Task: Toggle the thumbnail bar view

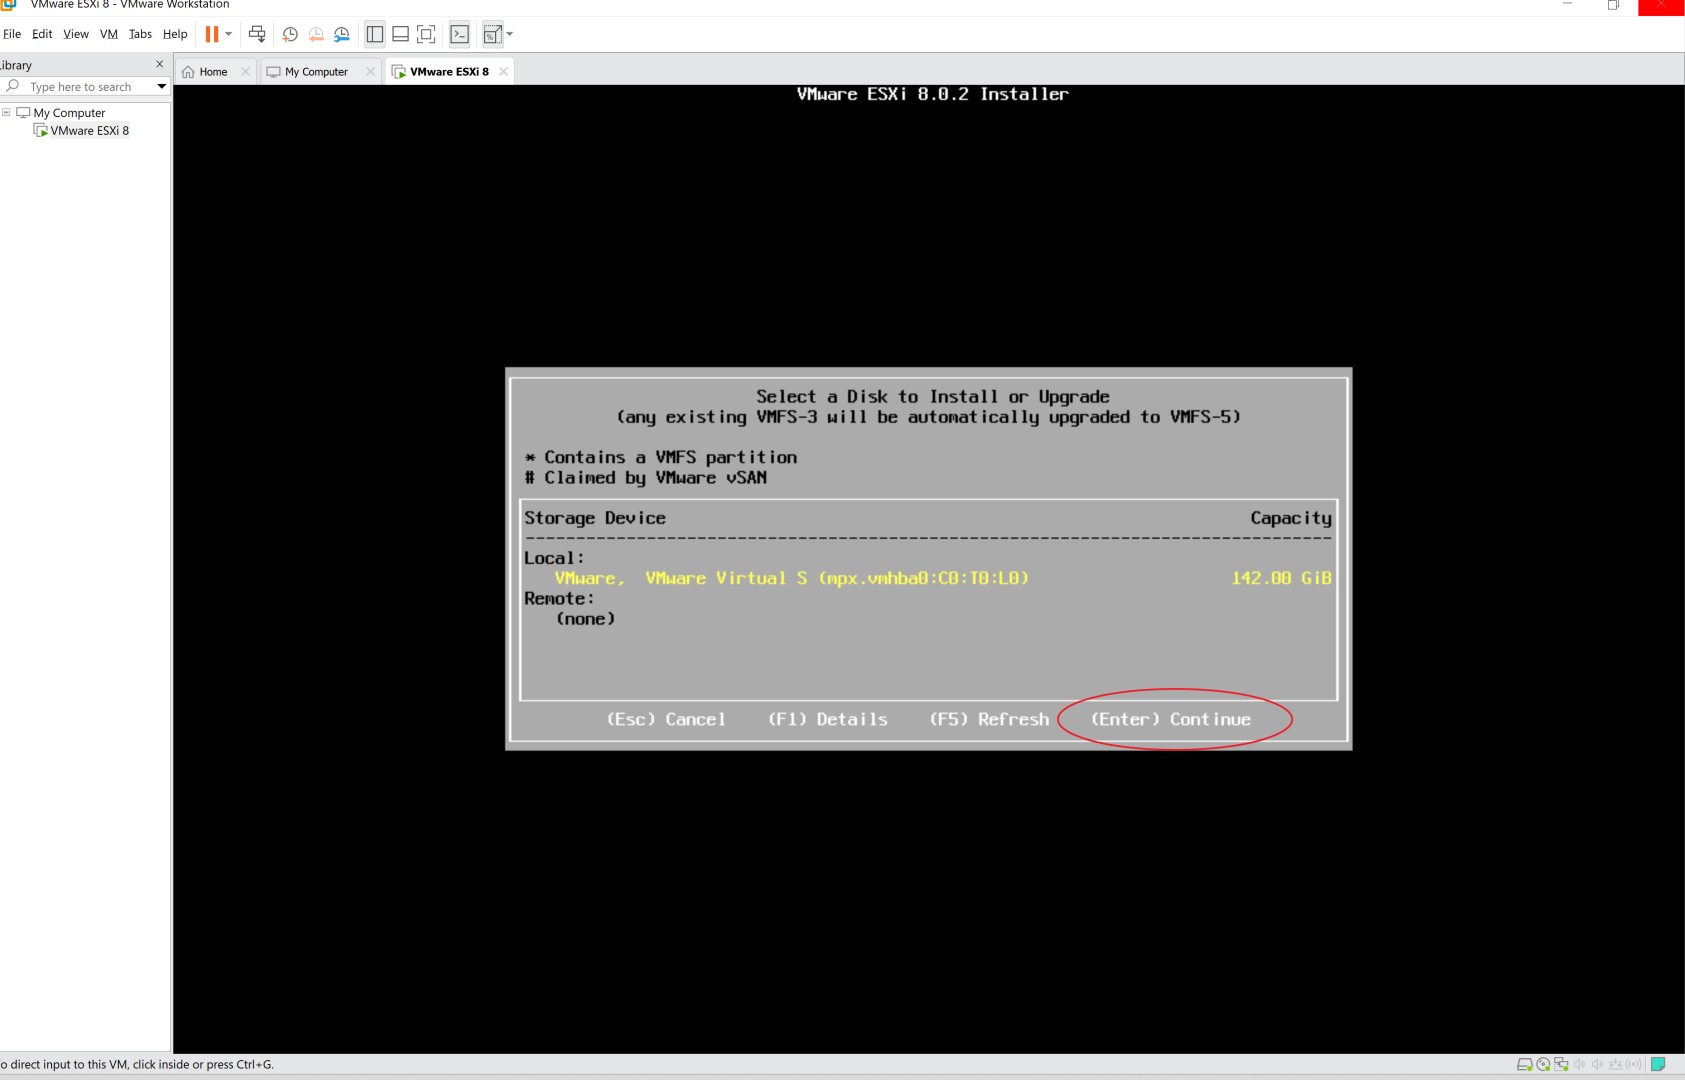Action: (400, 34)
